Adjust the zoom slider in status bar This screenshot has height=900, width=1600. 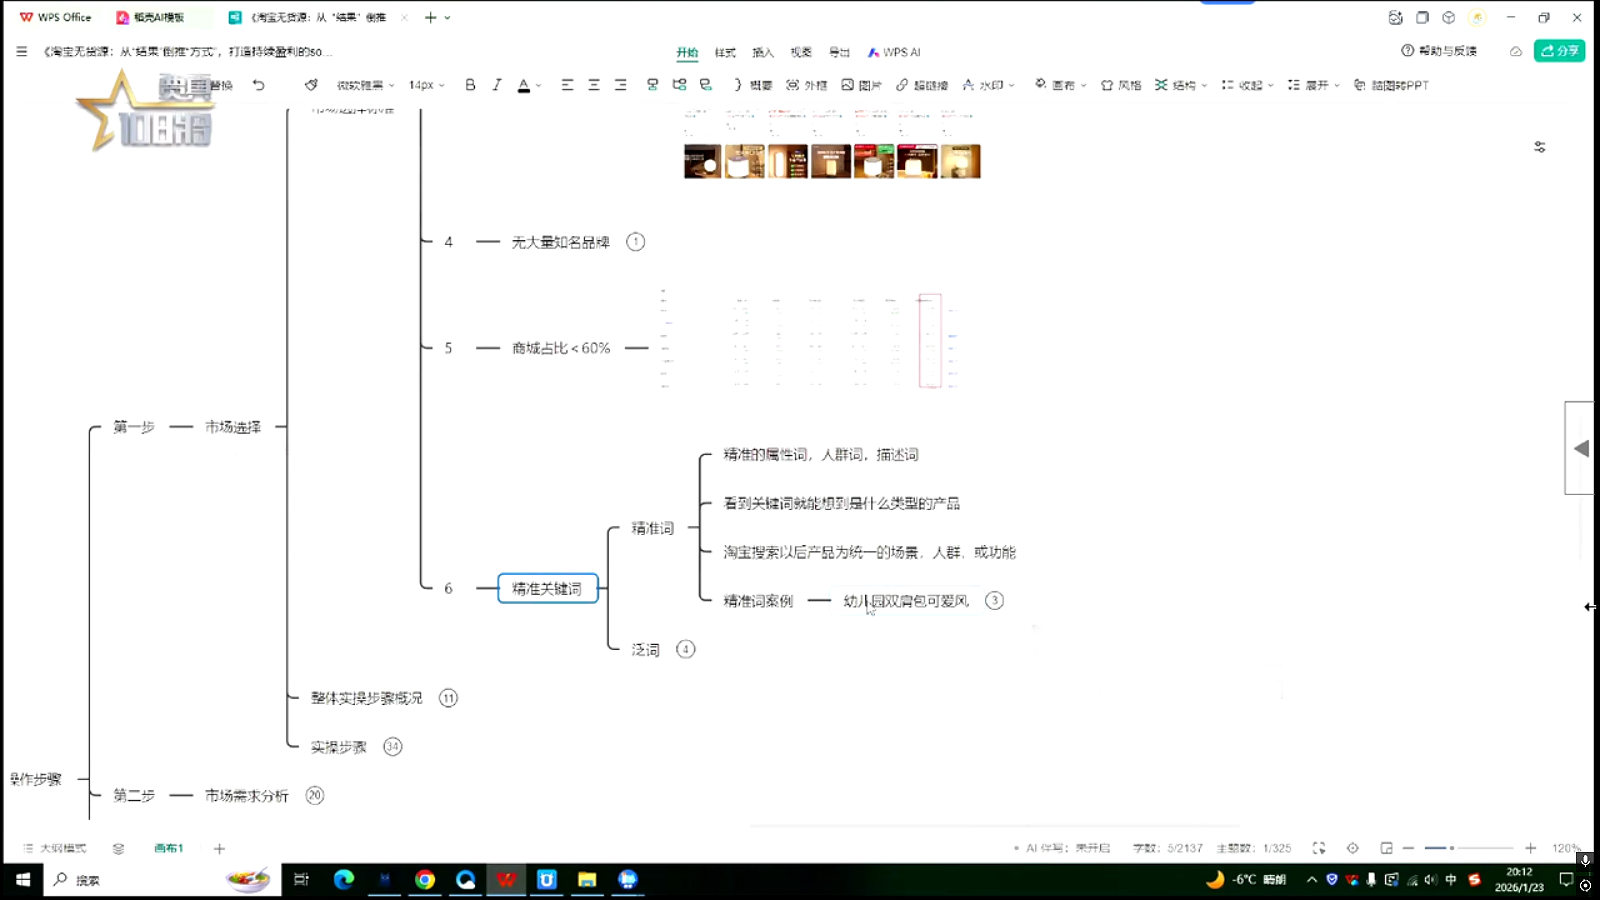coord(1452,848)
